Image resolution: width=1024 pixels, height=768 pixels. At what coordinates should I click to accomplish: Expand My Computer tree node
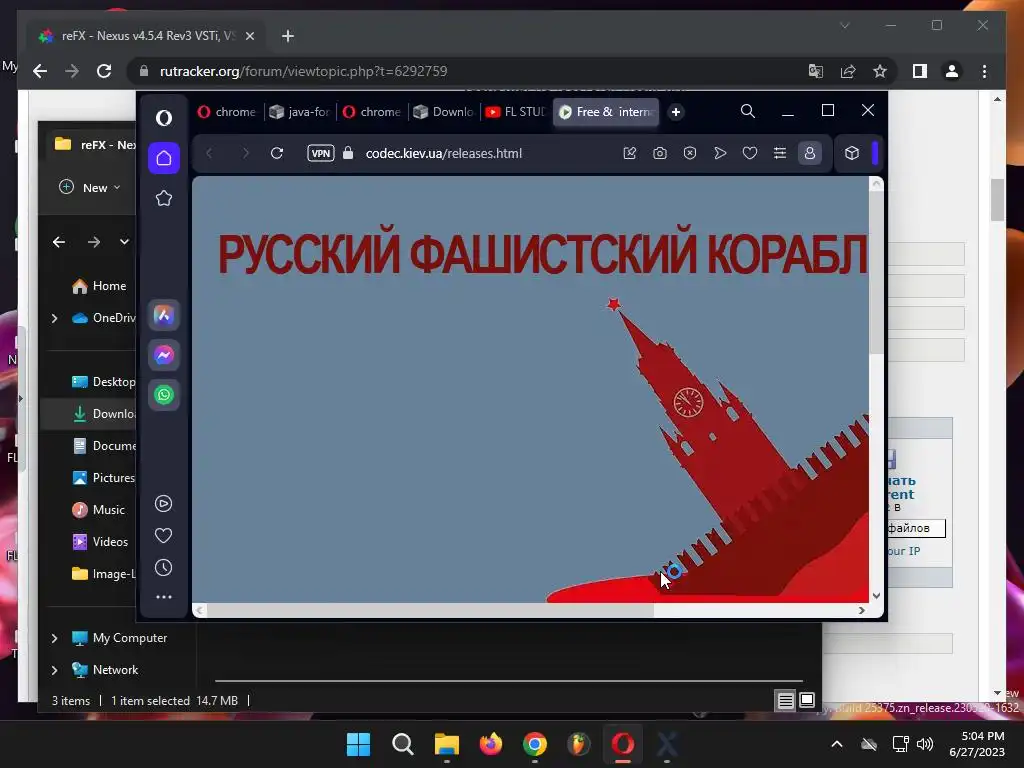coord(54,638)
